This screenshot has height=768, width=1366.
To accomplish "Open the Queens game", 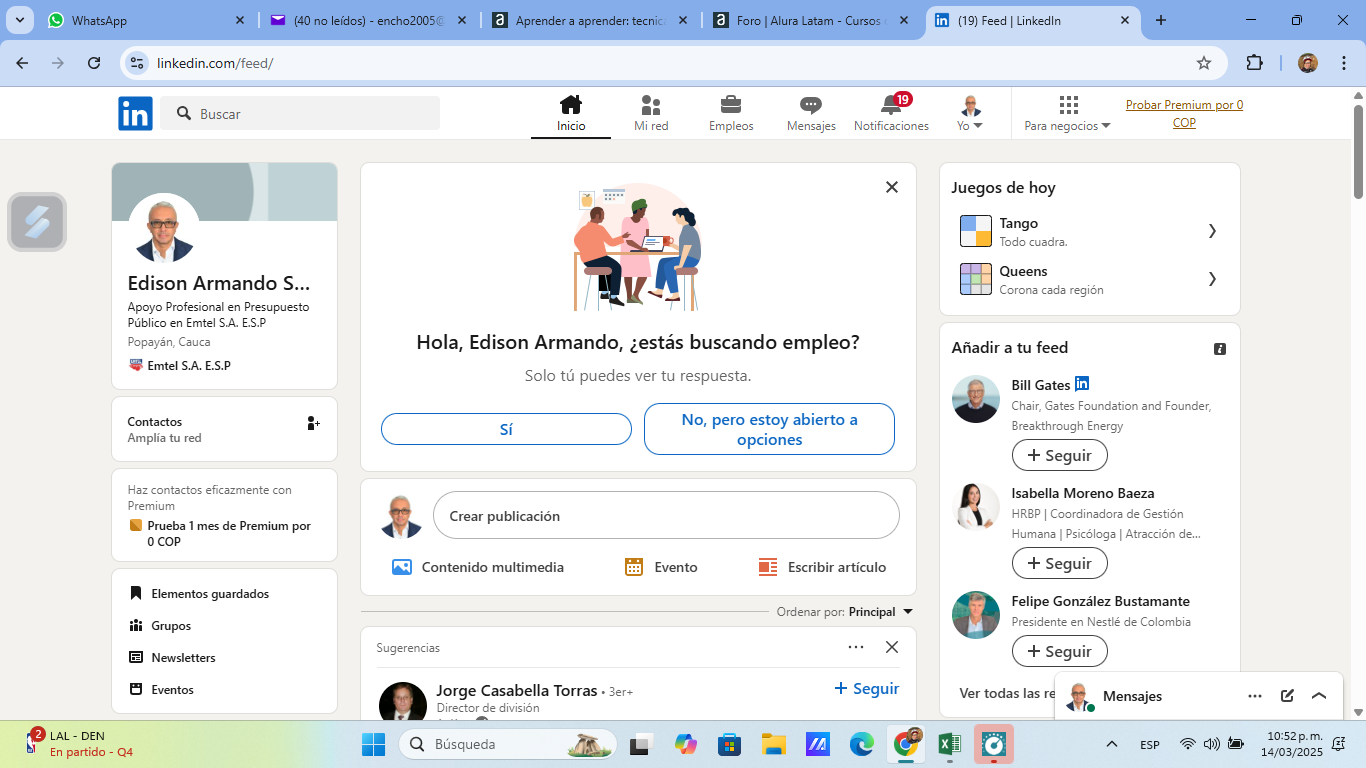I will (1090, 279).
